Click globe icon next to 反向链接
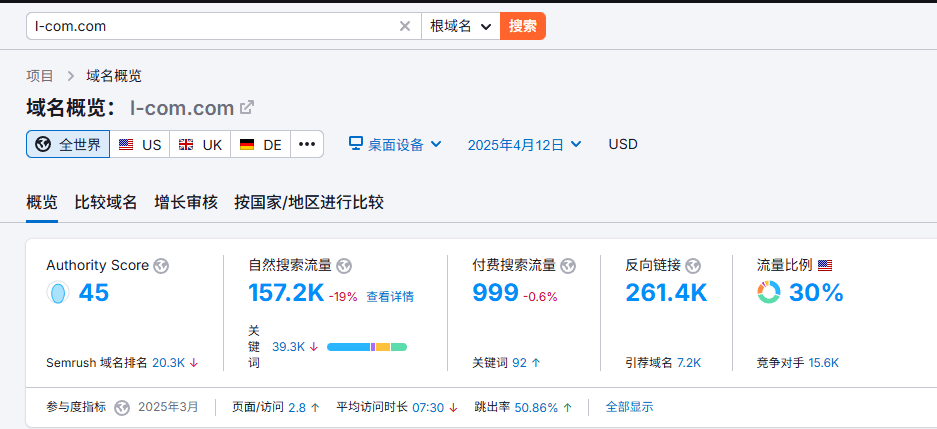Viewport: 937px width, 429px height. [x=693, y=266]
